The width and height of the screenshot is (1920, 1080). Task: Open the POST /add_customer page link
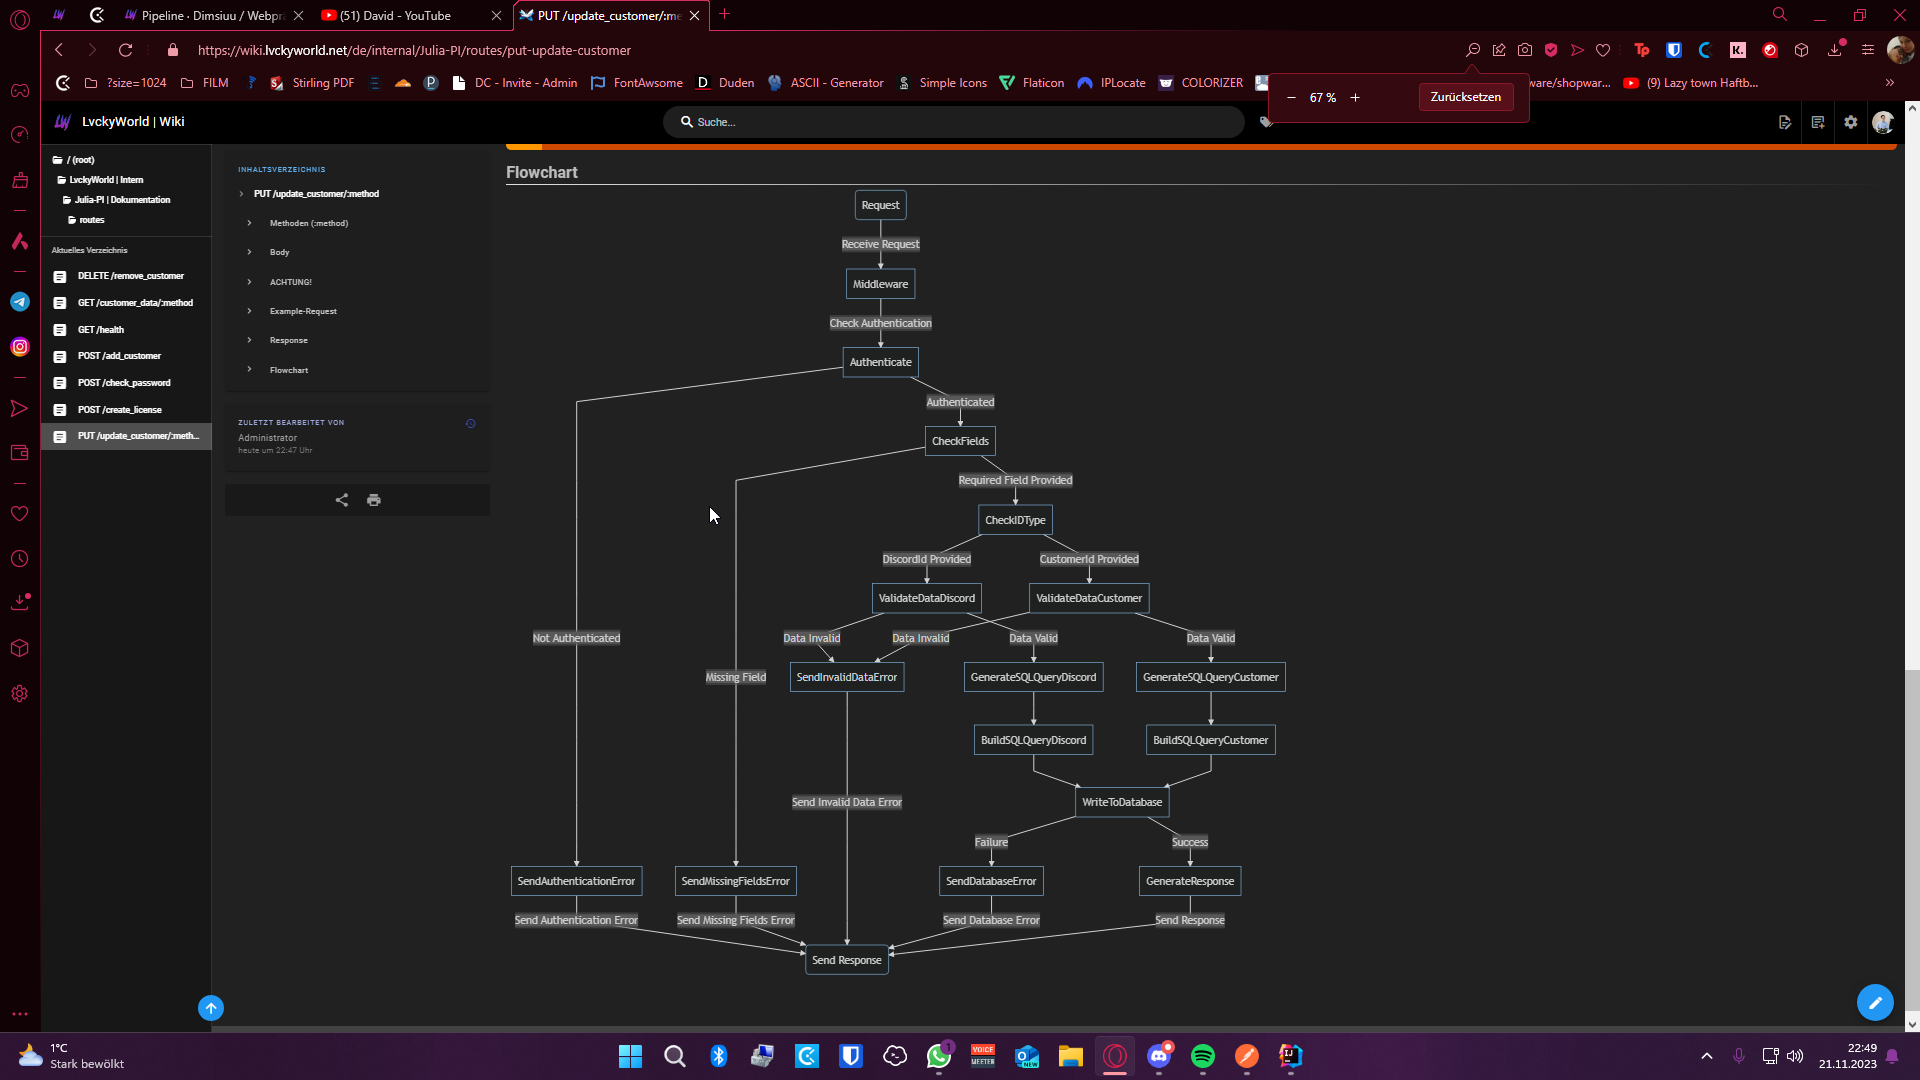tap(119, 356)
